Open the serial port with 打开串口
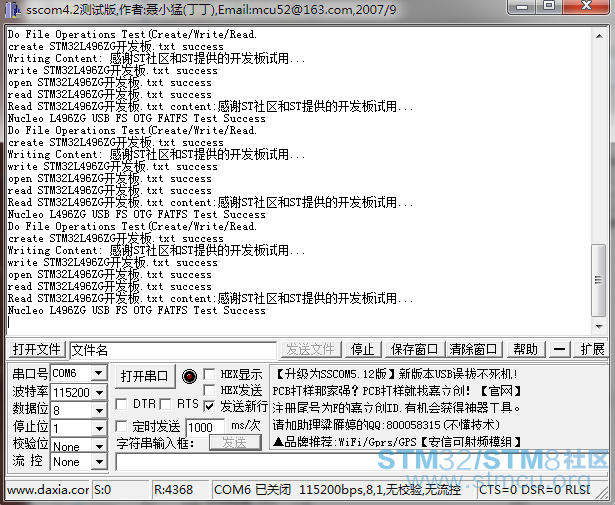Image resolution: width=615 pixels, height=505 pixels. (x=144, y=376)
